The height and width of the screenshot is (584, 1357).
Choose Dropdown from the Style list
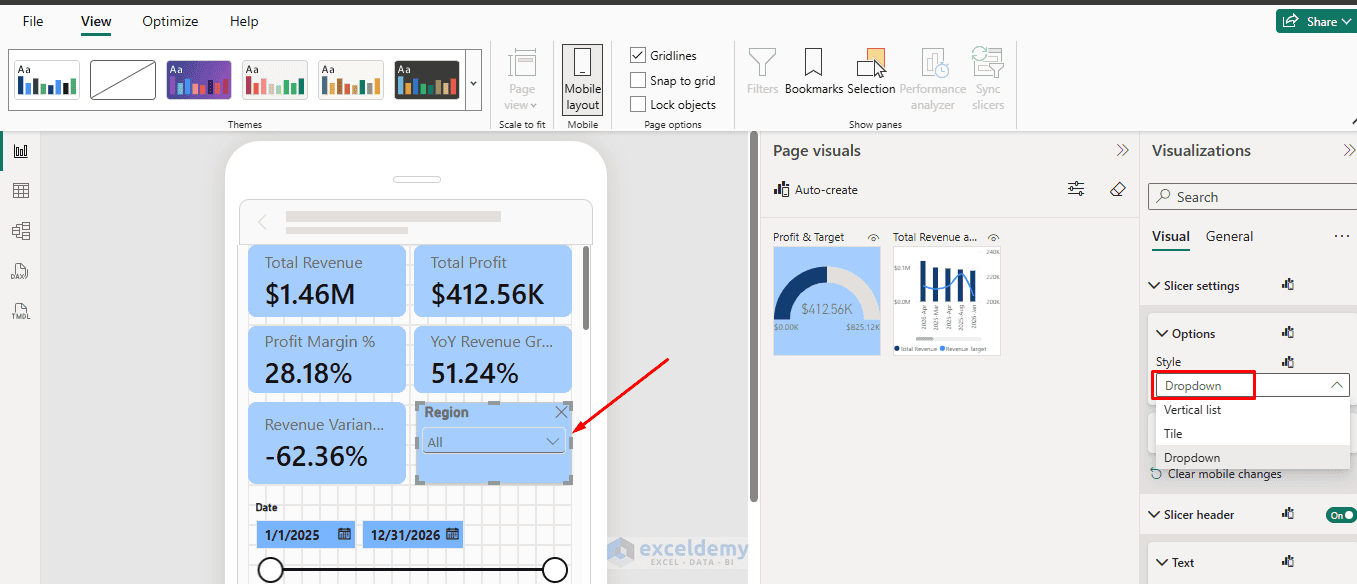(x=1252, y=458)
